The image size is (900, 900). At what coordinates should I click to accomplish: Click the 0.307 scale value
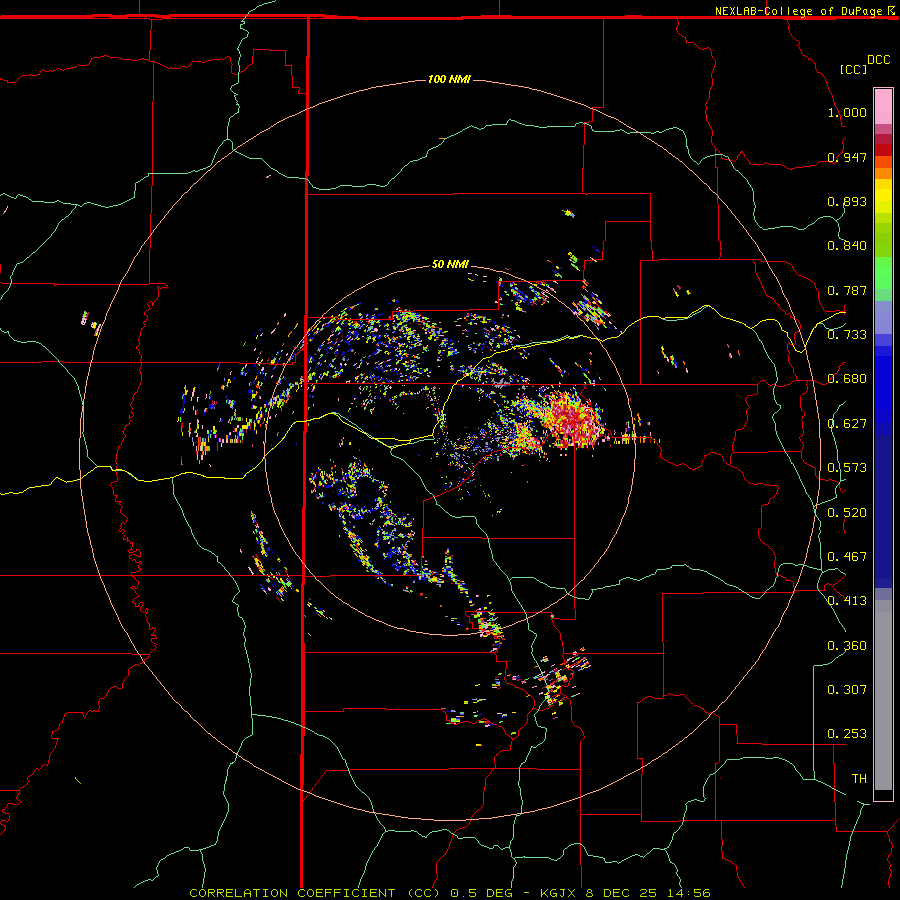[x=847, y=690]
